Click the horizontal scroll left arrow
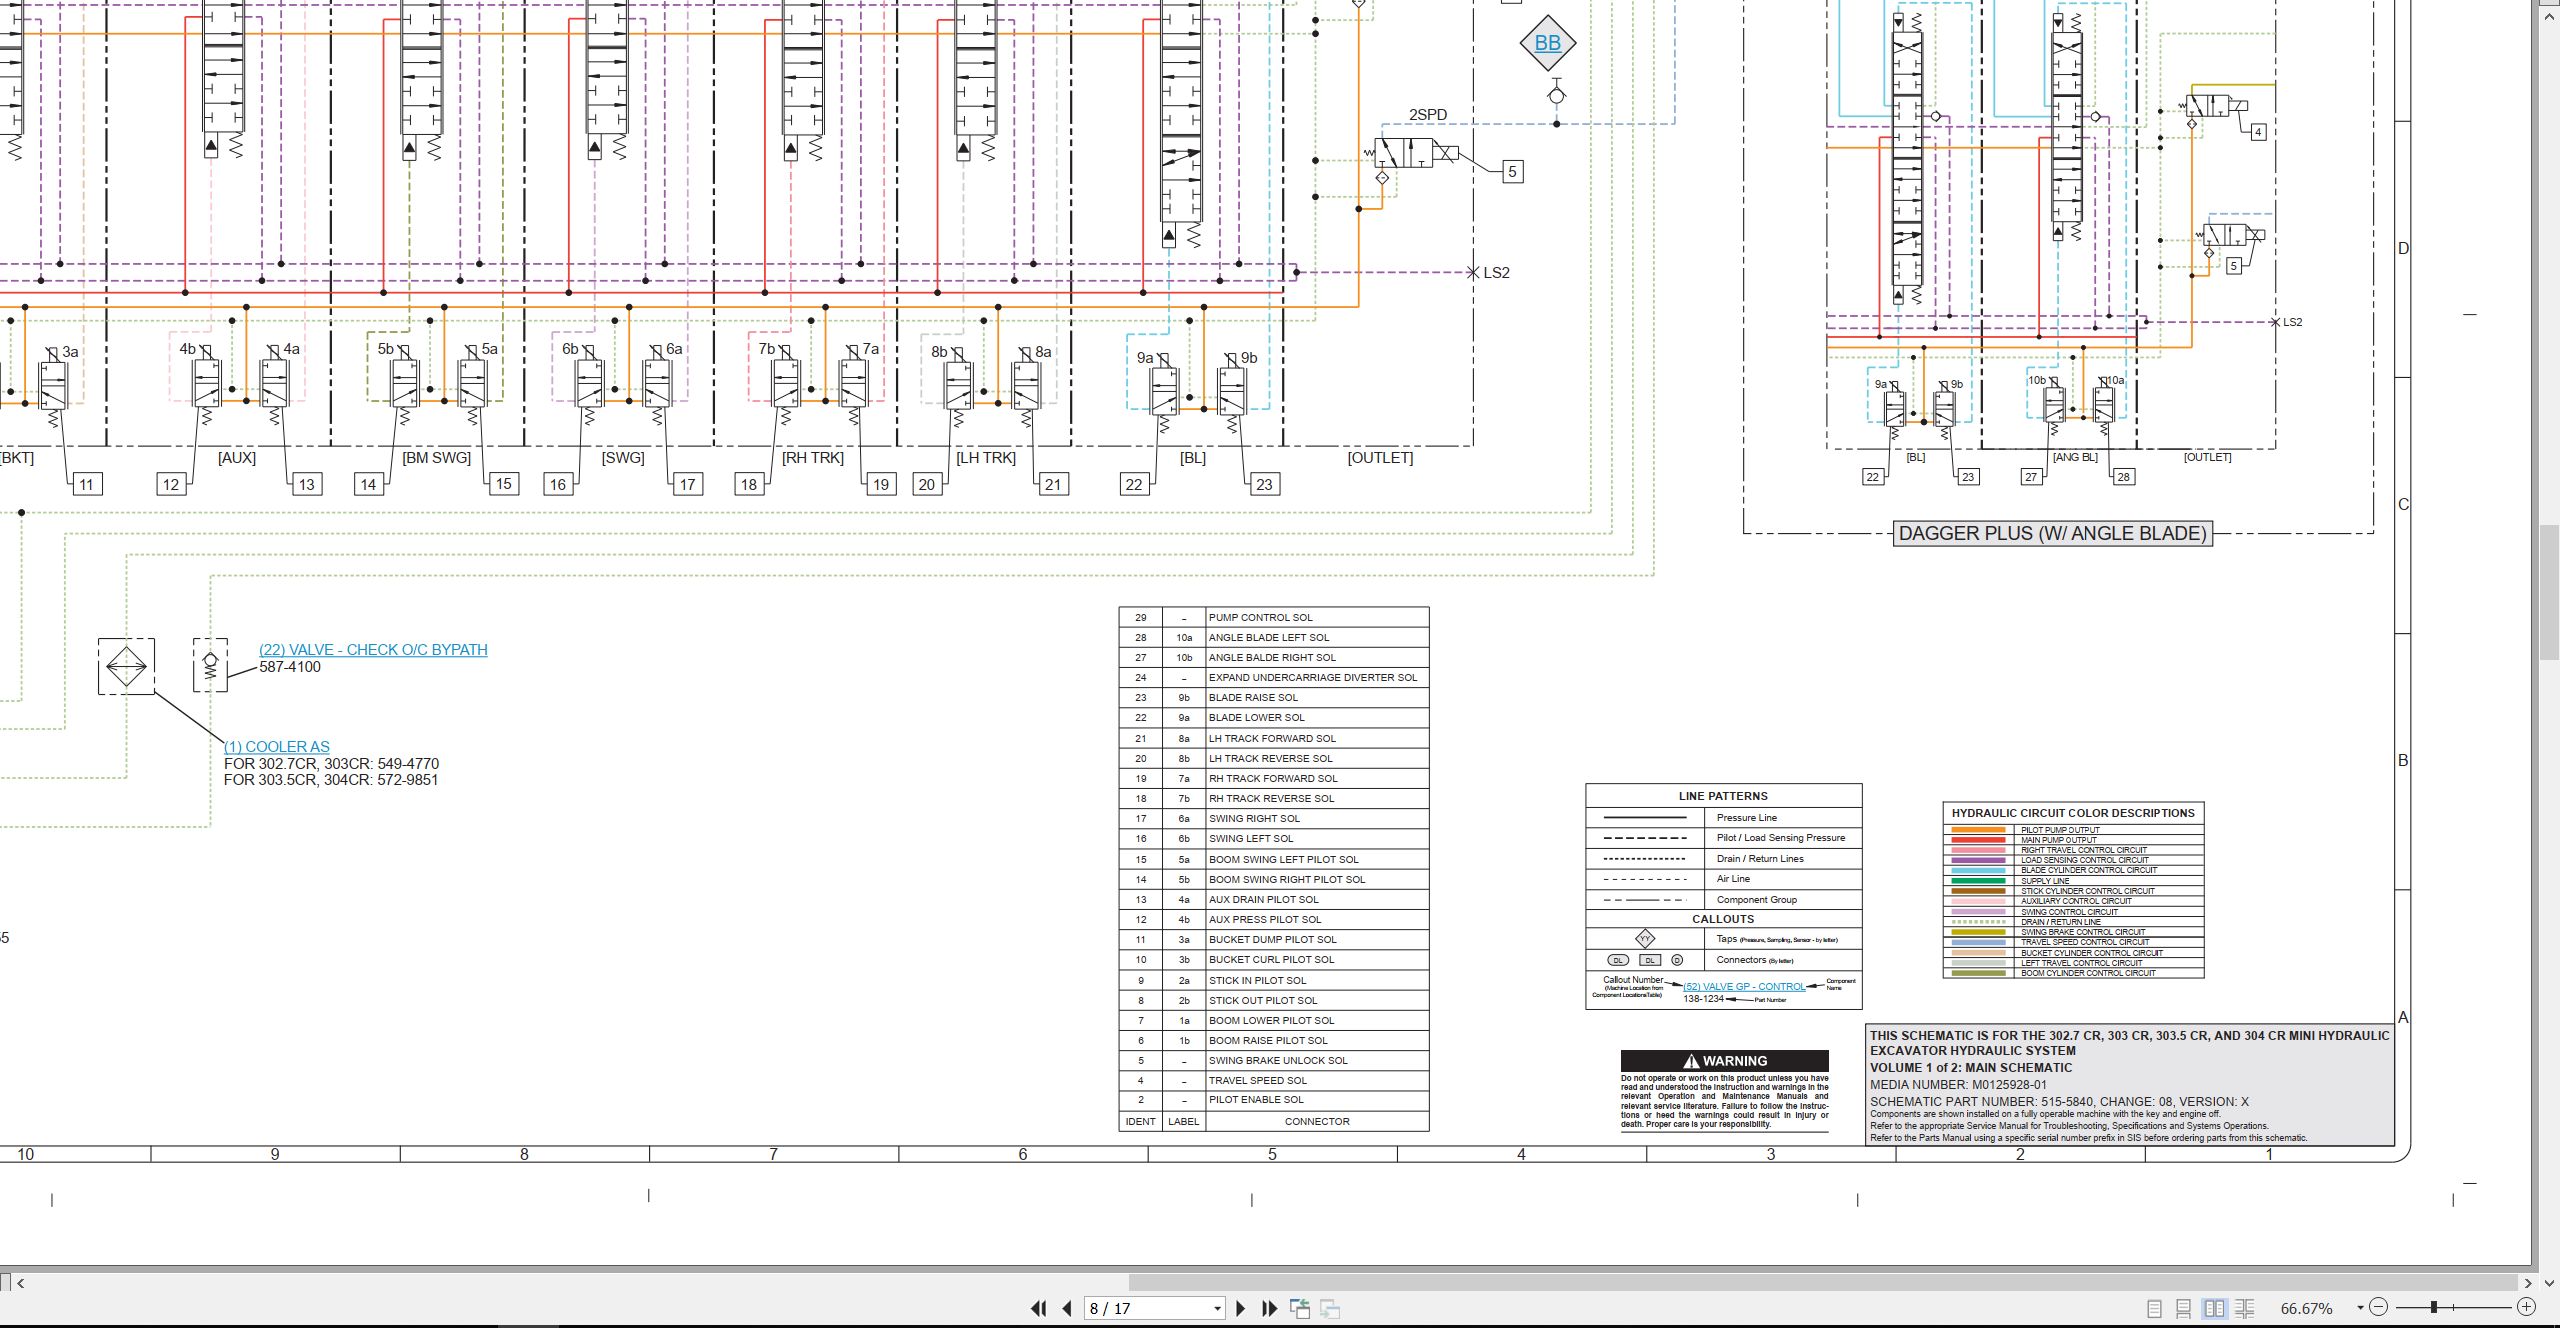This screenshot has width=2560, height=1328. [x=21, y=1282]
